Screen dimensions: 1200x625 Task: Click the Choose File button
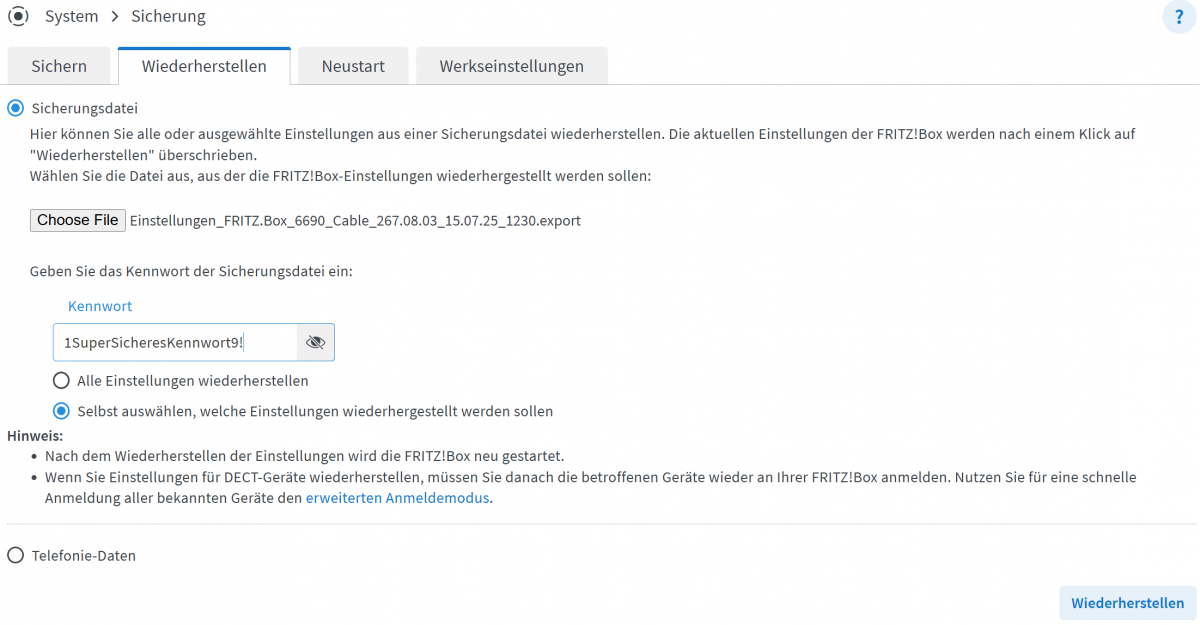pos(78,220)
